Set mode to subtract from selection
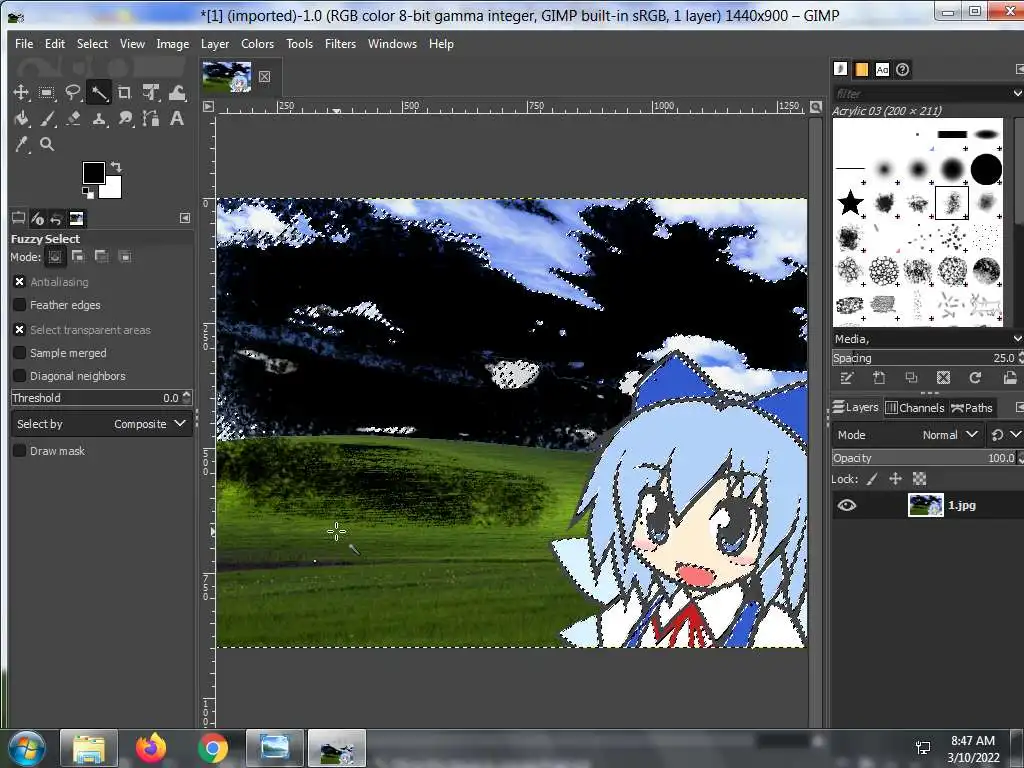This screenshot has width=1024, height=768. tap(102, 257)
